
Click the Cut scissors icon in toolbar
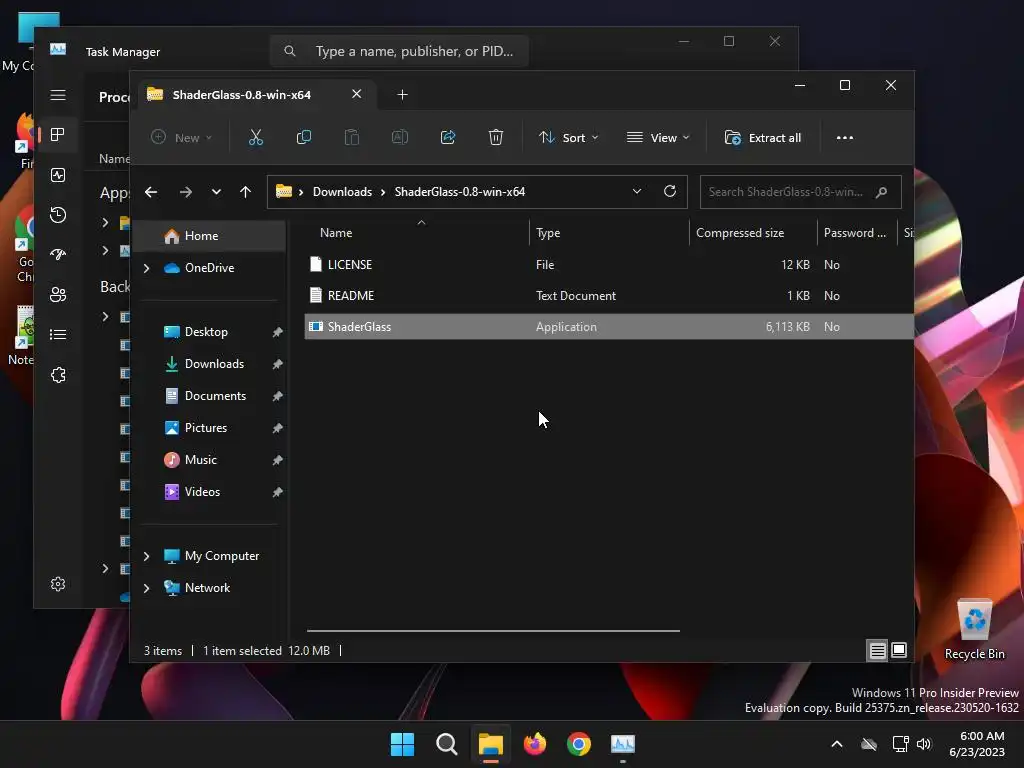tap(255, 138)
